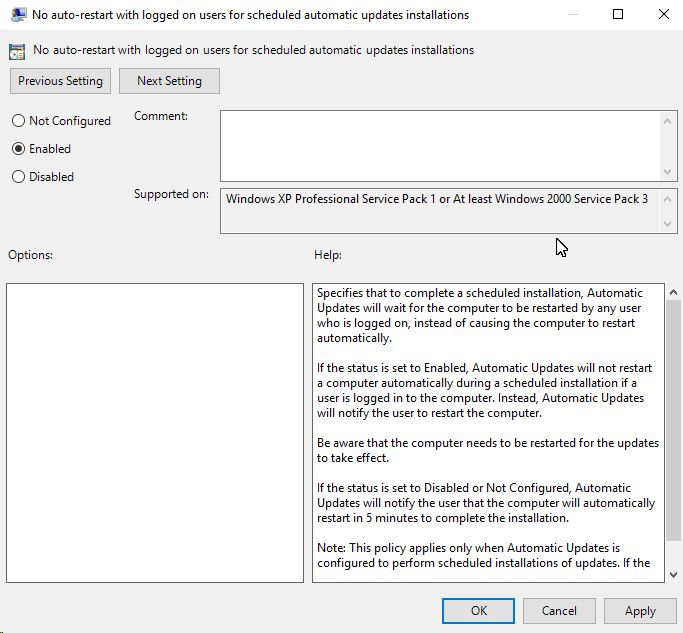Click the Apply button

tap(640, 611)
